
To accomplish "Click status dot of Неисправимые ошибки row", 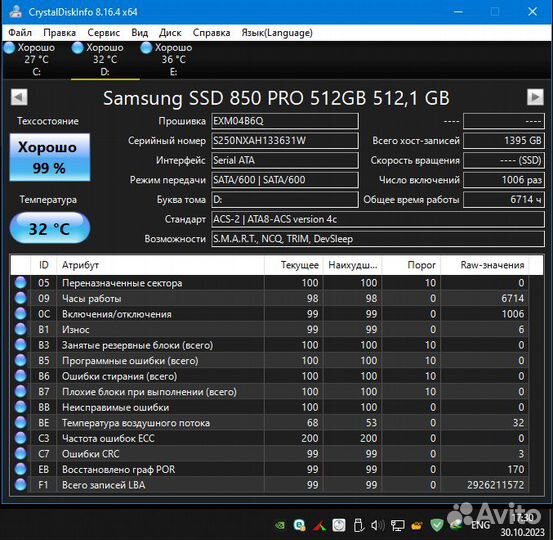I will pos(20,407).
